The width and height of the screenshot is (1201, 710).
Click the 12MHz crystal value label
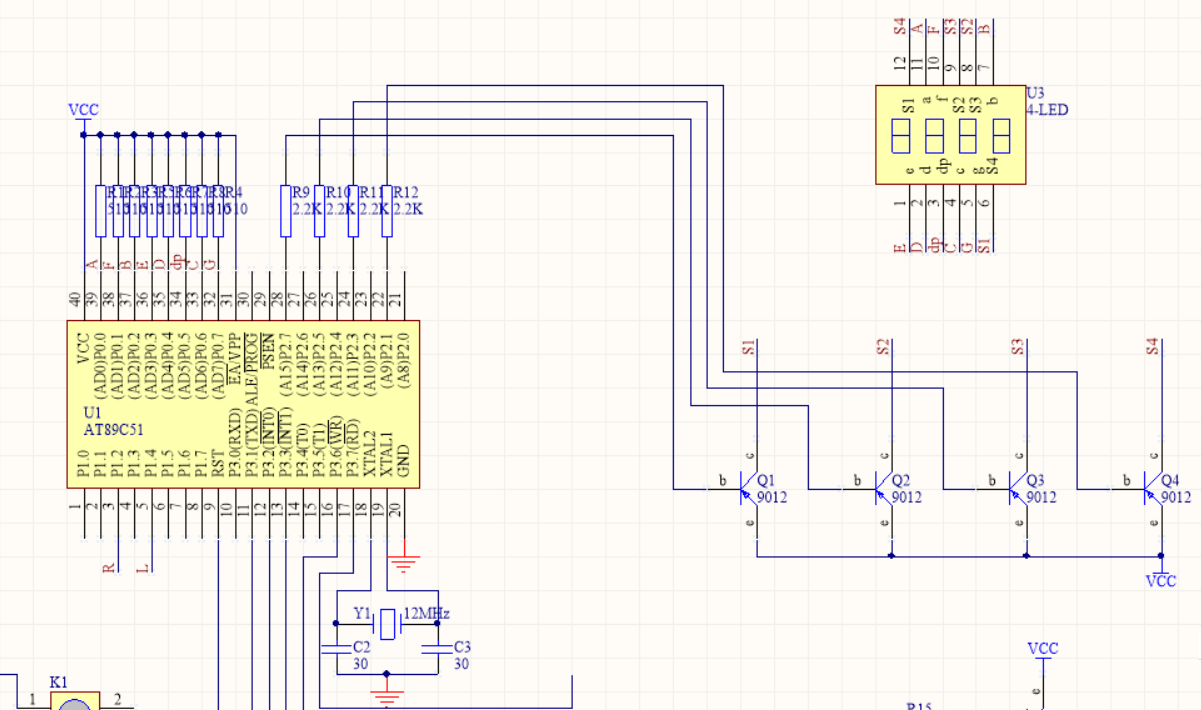click(427, 613)
